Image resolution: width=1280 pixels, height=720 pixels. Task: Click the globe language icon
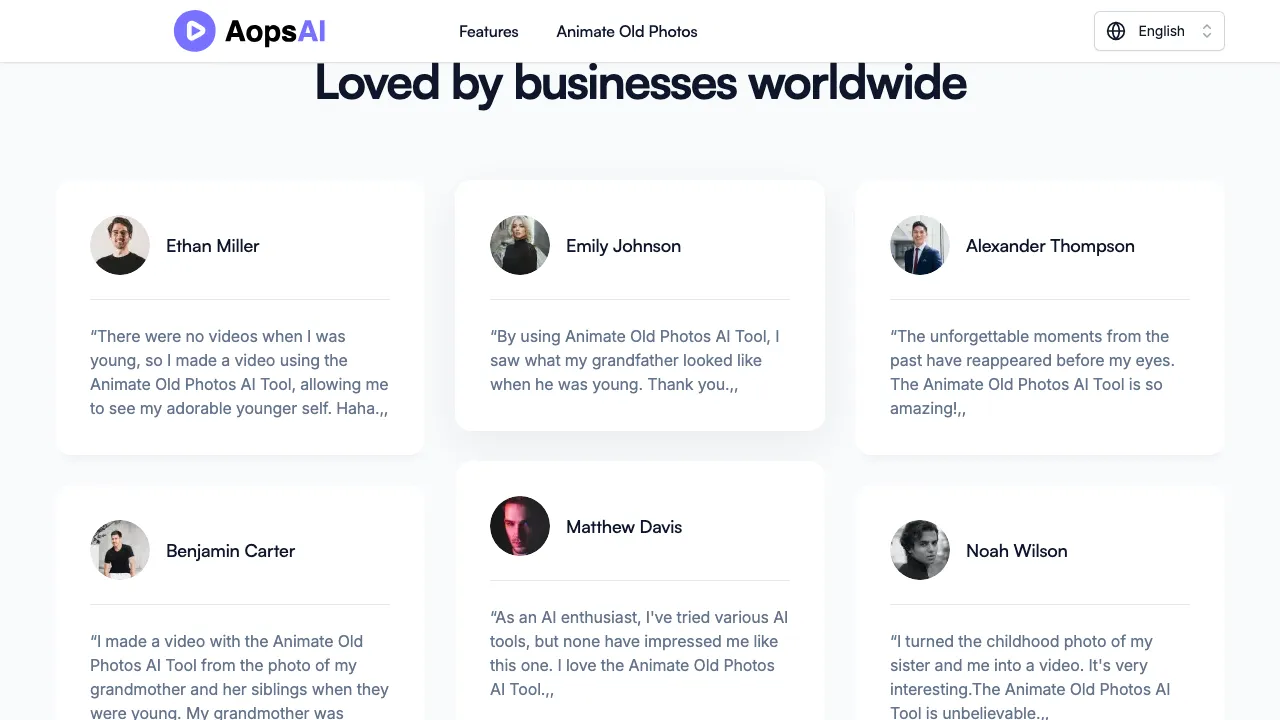click(1116, 31)
